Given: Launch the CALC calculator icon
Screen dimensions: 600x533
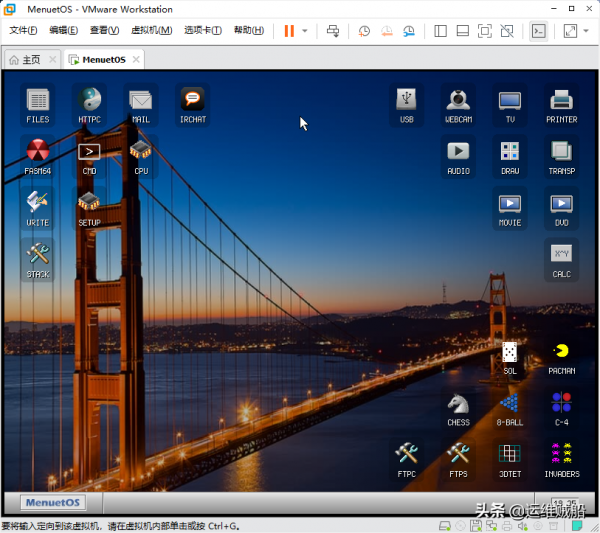Looking at the screenshot, I should [562, 256].
